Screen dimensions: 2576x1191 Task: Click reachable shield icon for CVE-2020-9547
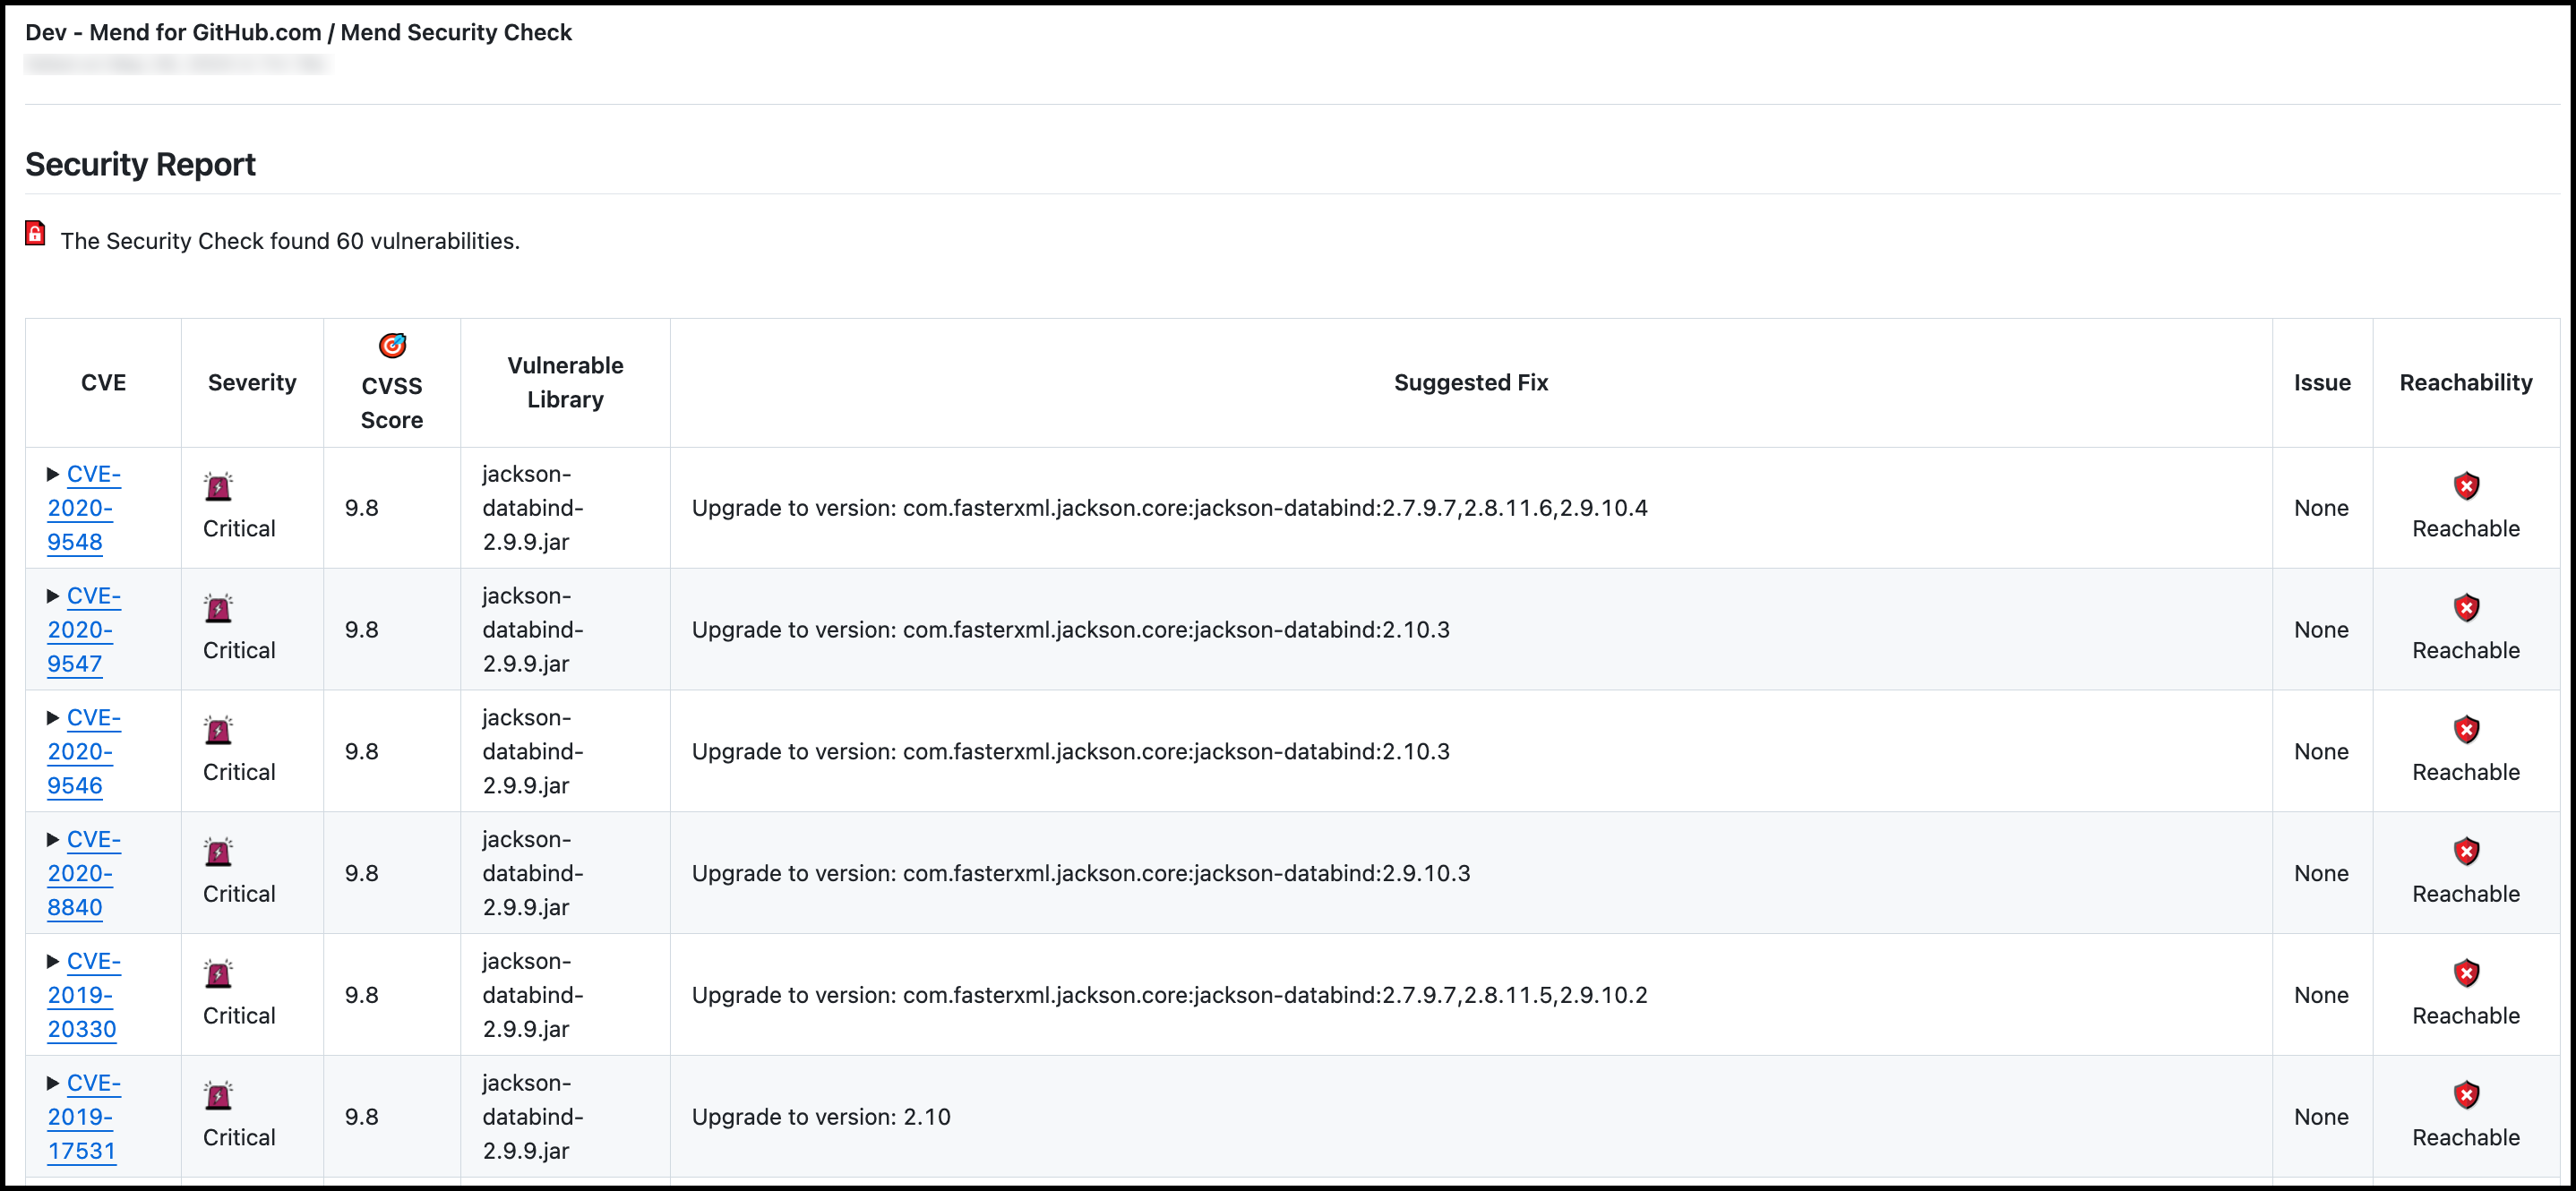pos(2466,608)
